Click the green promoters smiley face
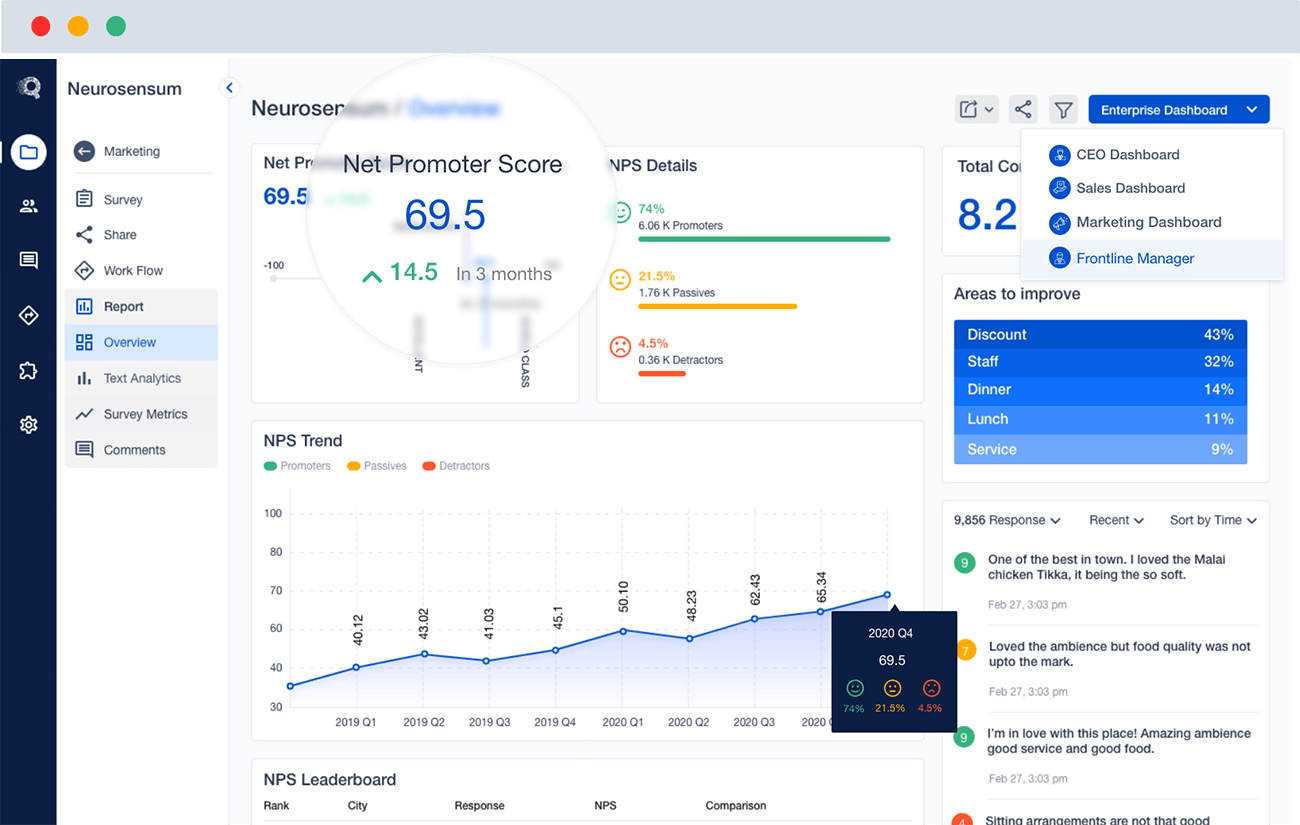 (621, 213)
